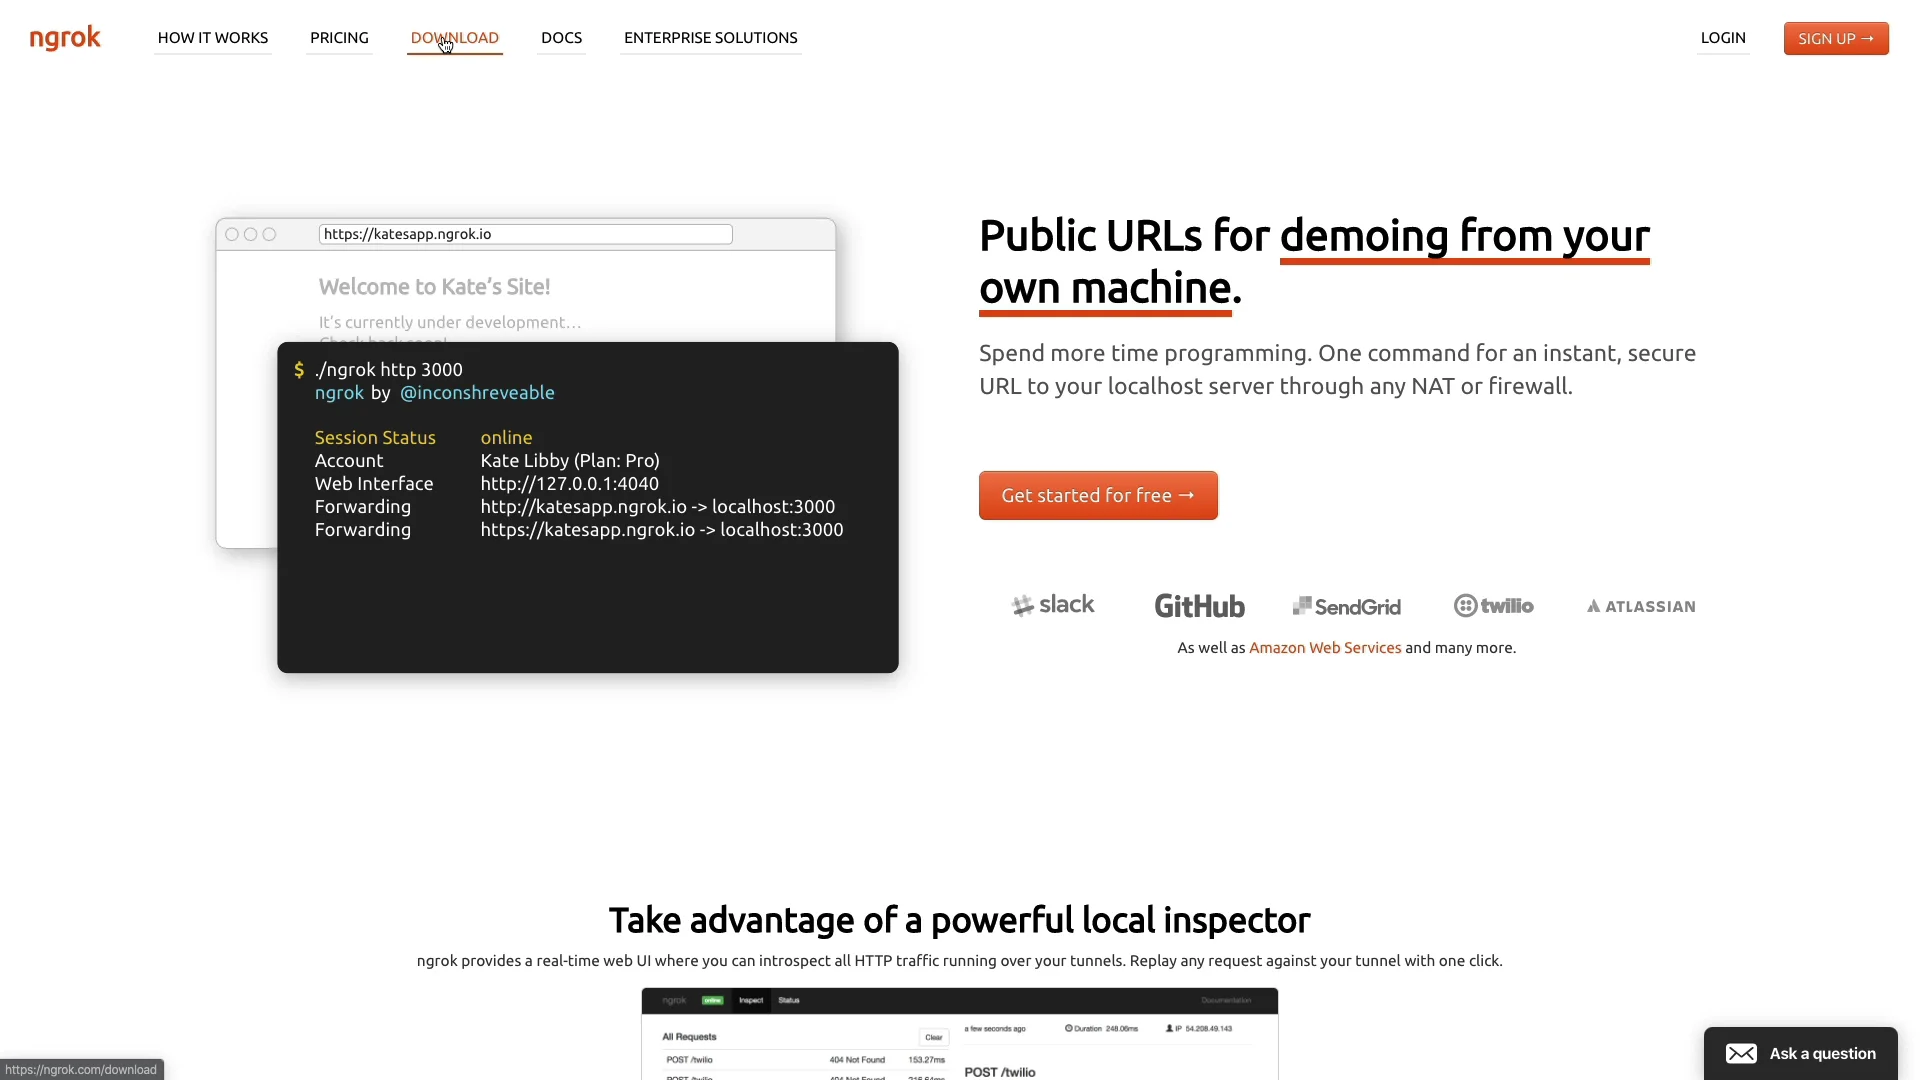Click the katesapp.ngrok.io address bar in the mock browser
Viewport: 1920px width, 1080px height.
(x=525, y=234)
